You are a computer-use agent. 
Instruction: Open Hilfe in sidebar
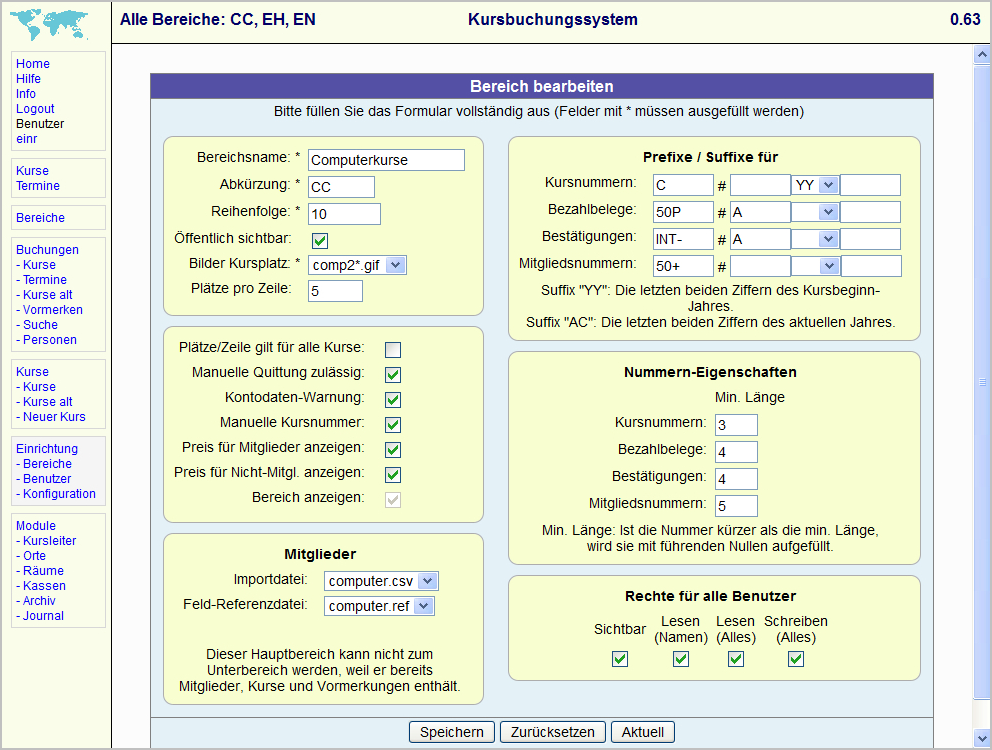point(28,79)
